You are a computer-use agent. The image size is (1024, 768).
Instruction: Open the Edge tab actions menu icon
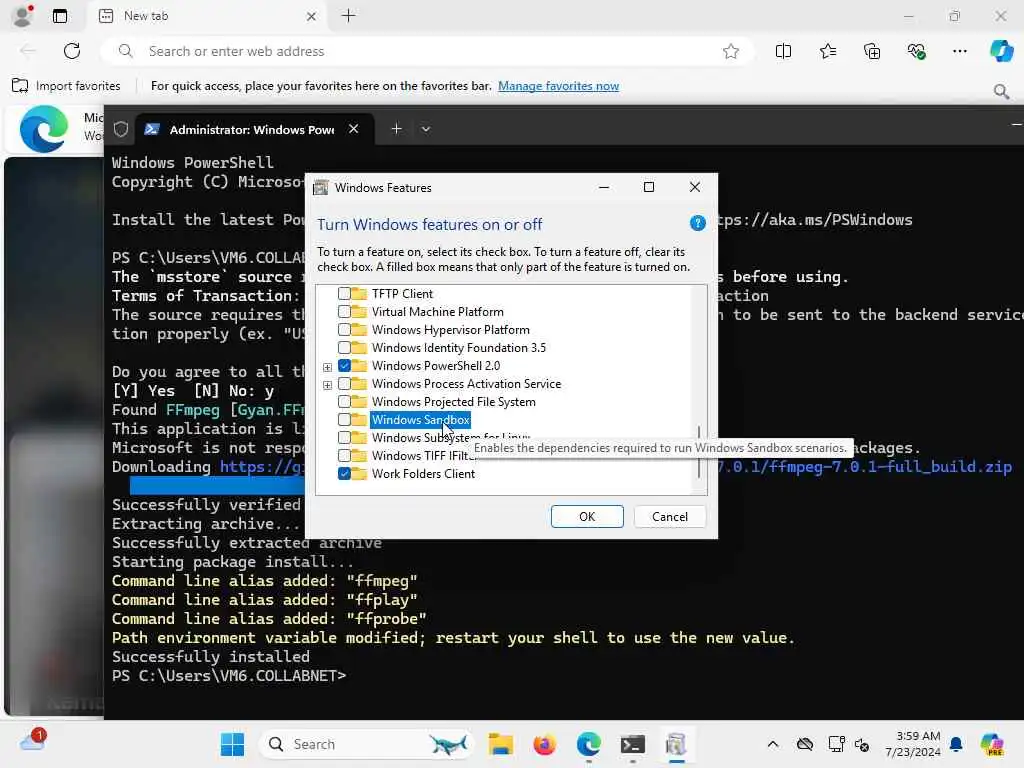tap(60, 16)
